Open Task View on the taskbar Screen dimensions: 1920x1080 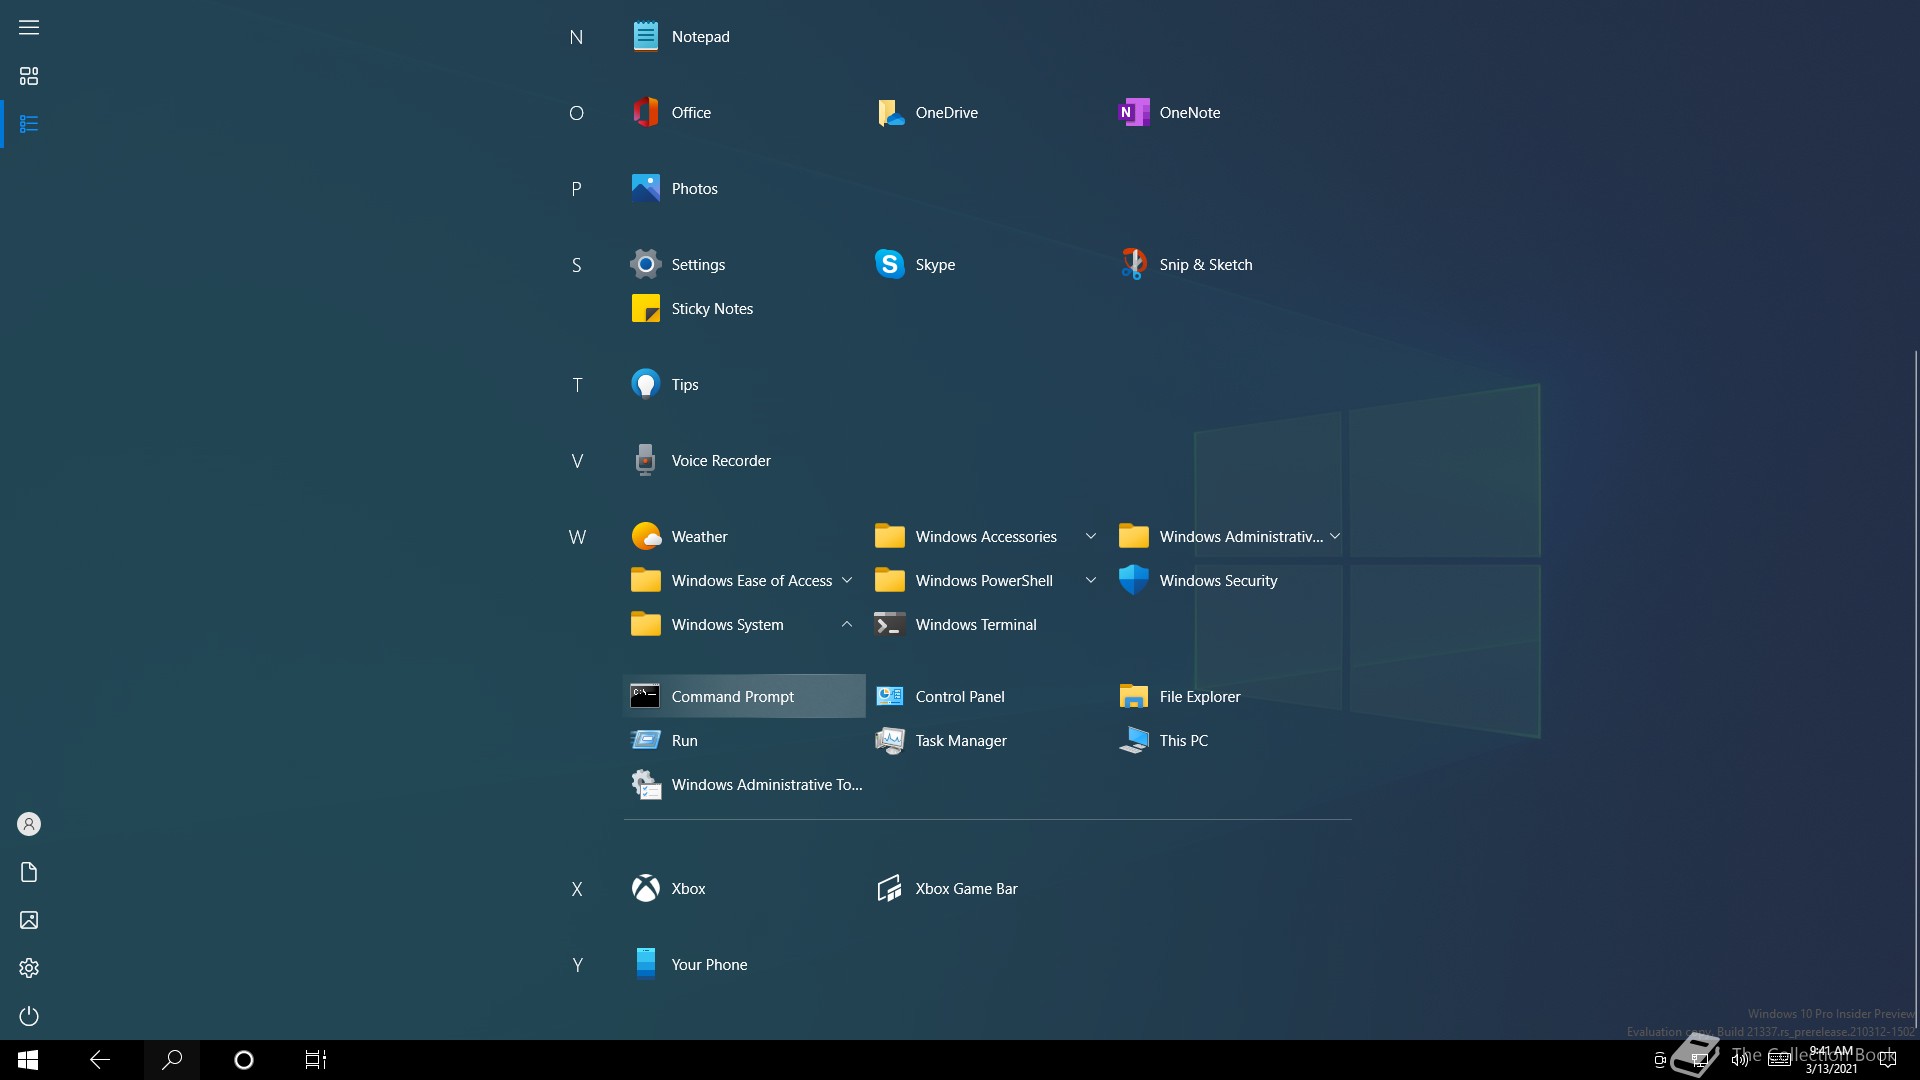click(316, 1060)
